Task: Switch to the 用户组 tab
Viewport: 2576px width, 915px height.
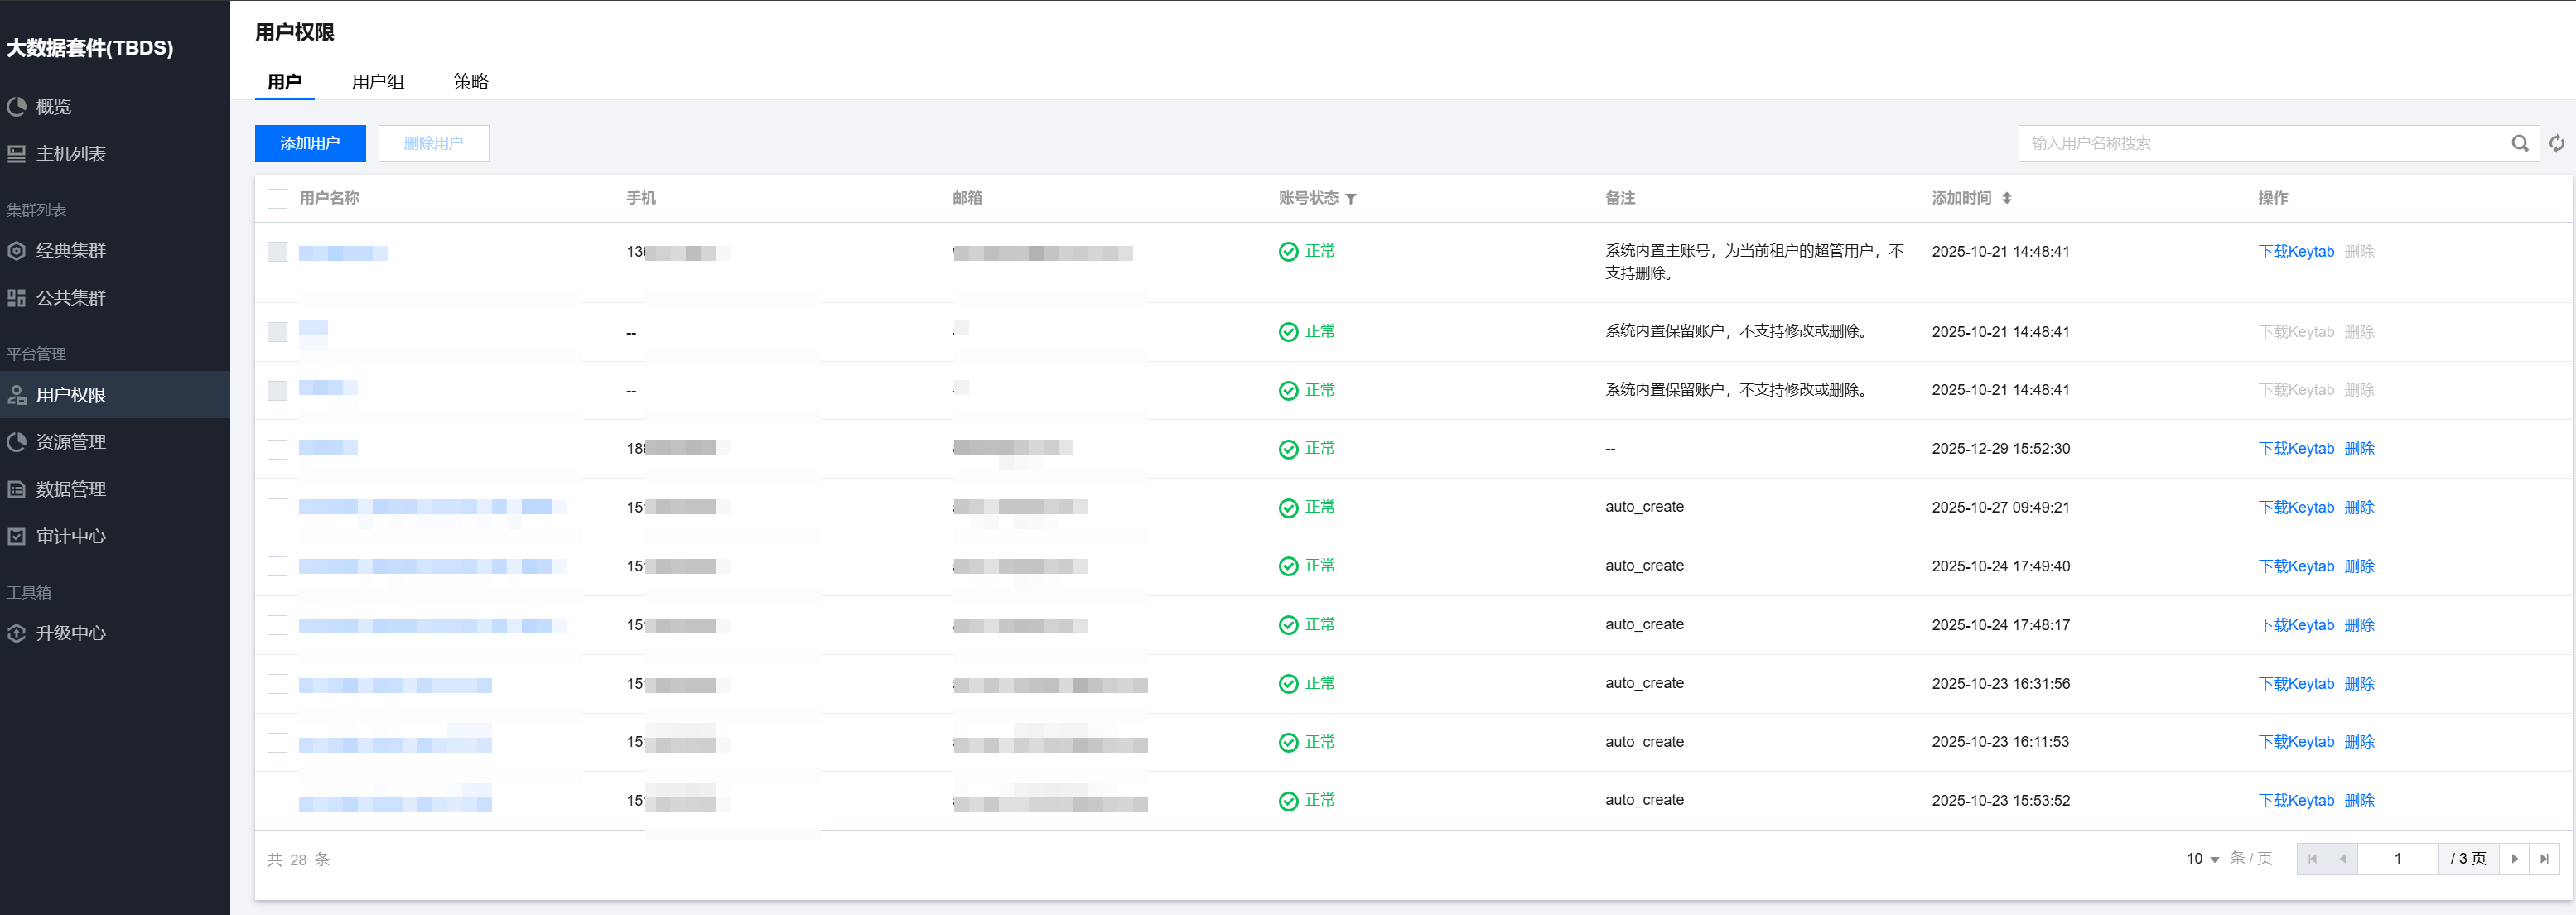Action: coord(377,82)
